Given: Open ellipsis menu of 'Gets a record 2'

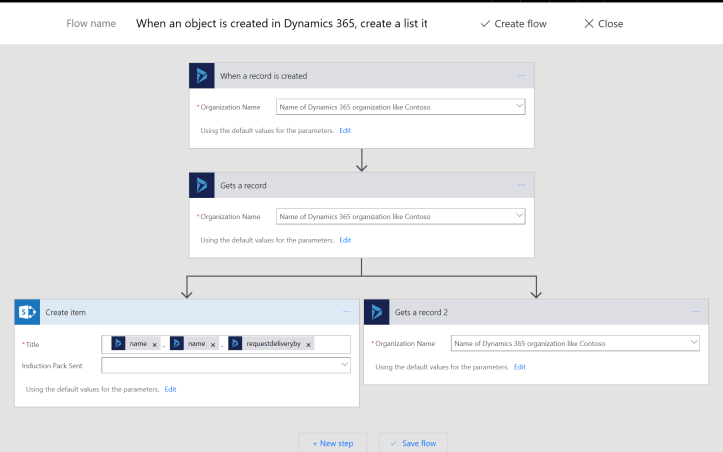Looking at the screenshot, I should click(696, 312).
